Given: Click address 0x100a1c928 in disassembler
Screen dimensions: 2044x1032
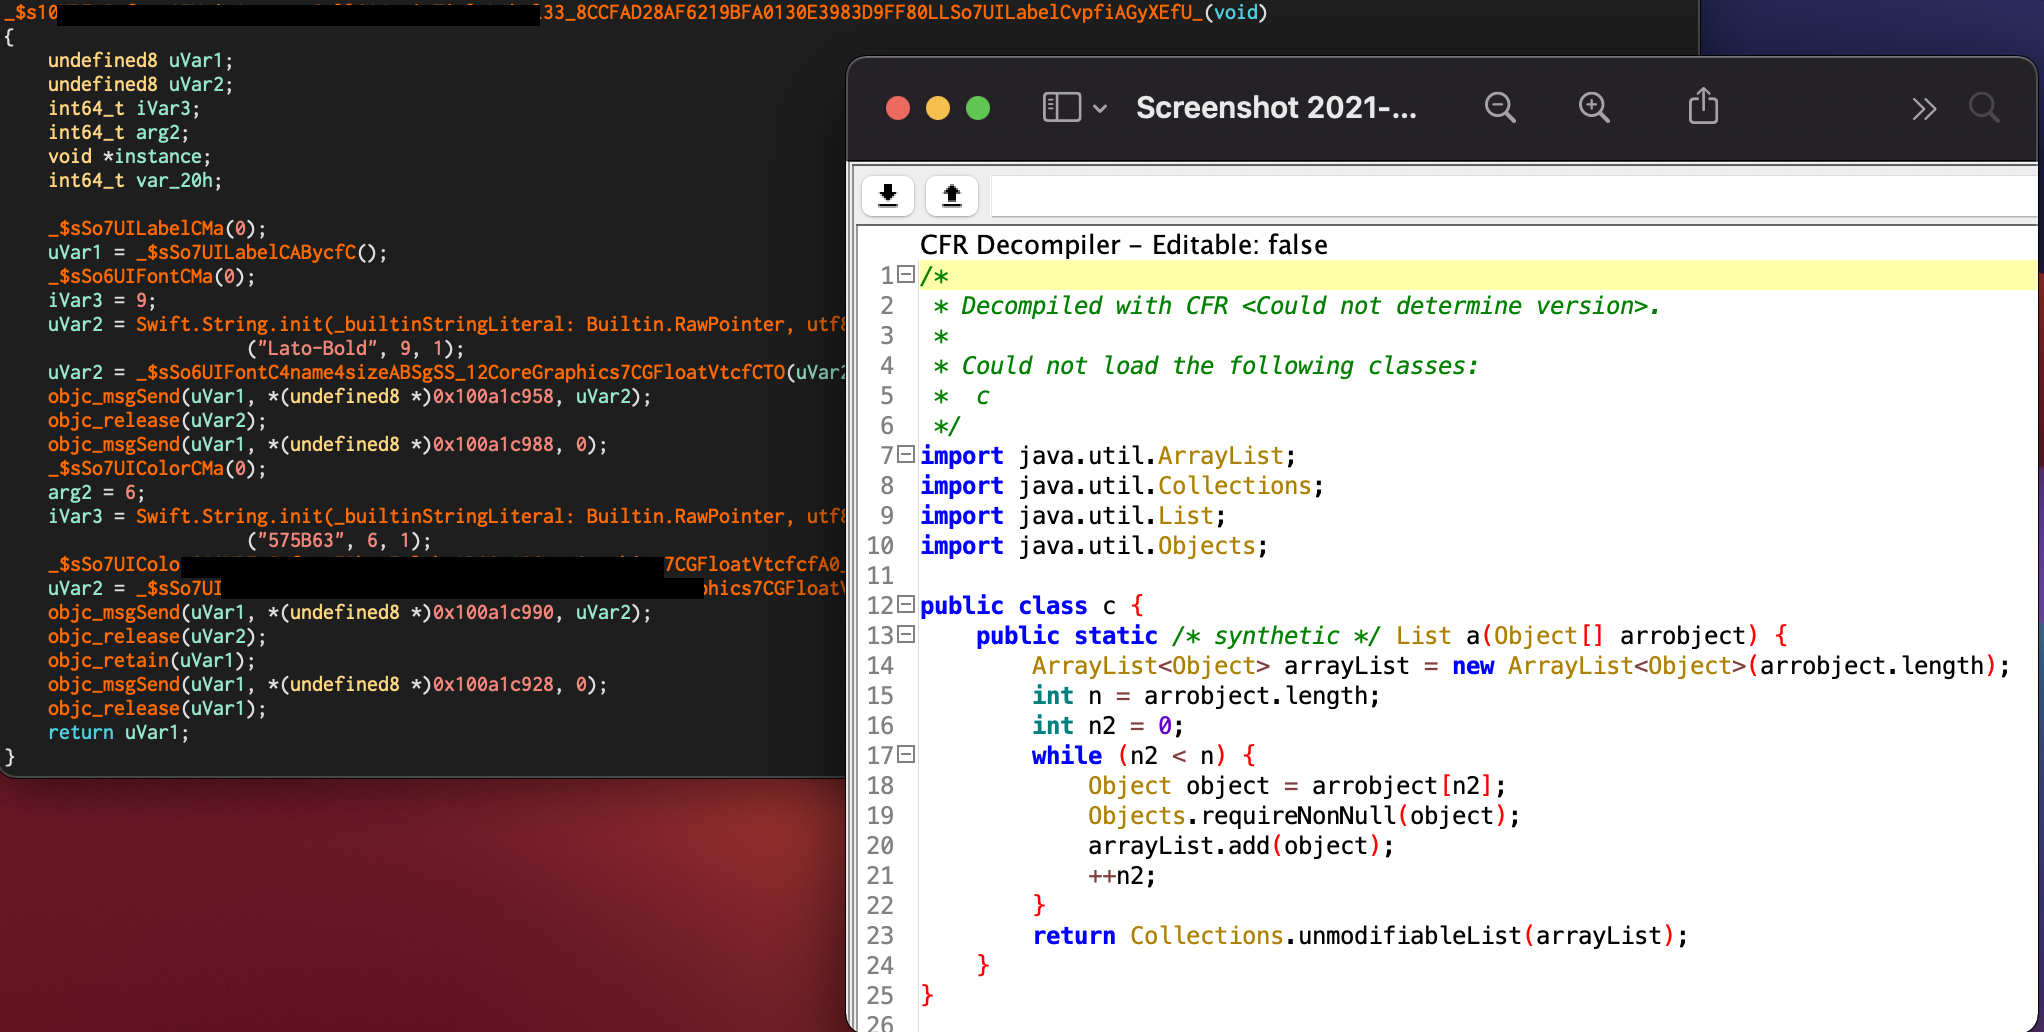Looking at the screenshot, I should click(493, 685).
